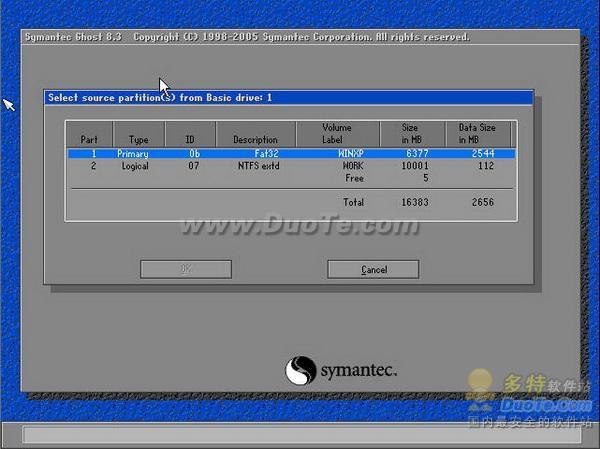
Task: Click the Fat32 description cell
Action: pyautogui.click(x=266, y=153)
